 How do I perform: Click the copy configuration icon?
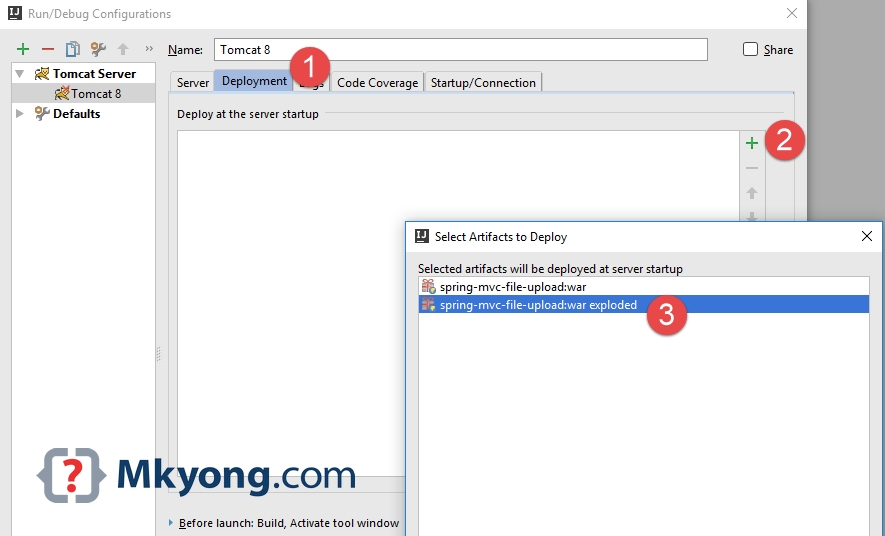[72, 49]
